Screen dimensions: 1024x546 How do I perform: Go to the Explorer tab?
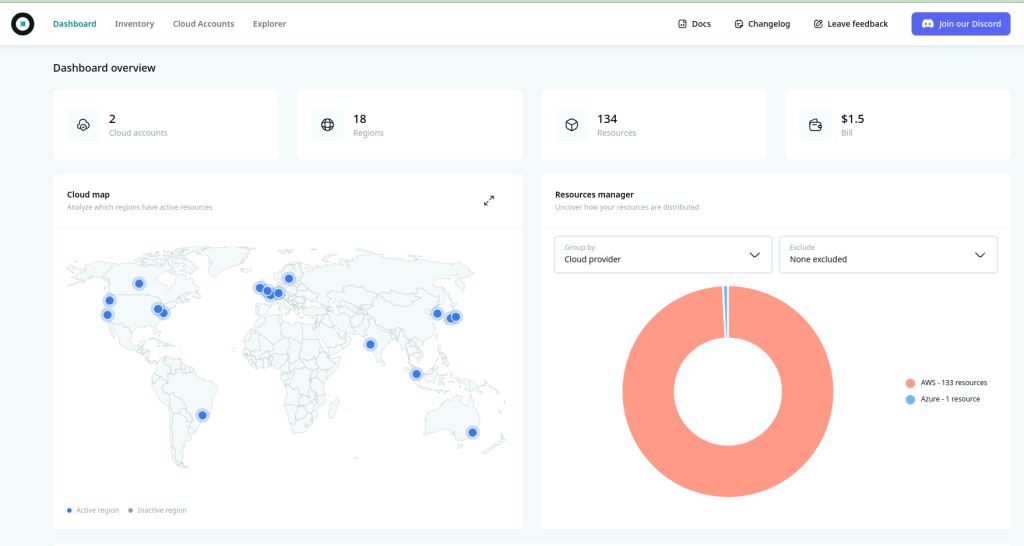pyautogui.click(x=269, y=24)
